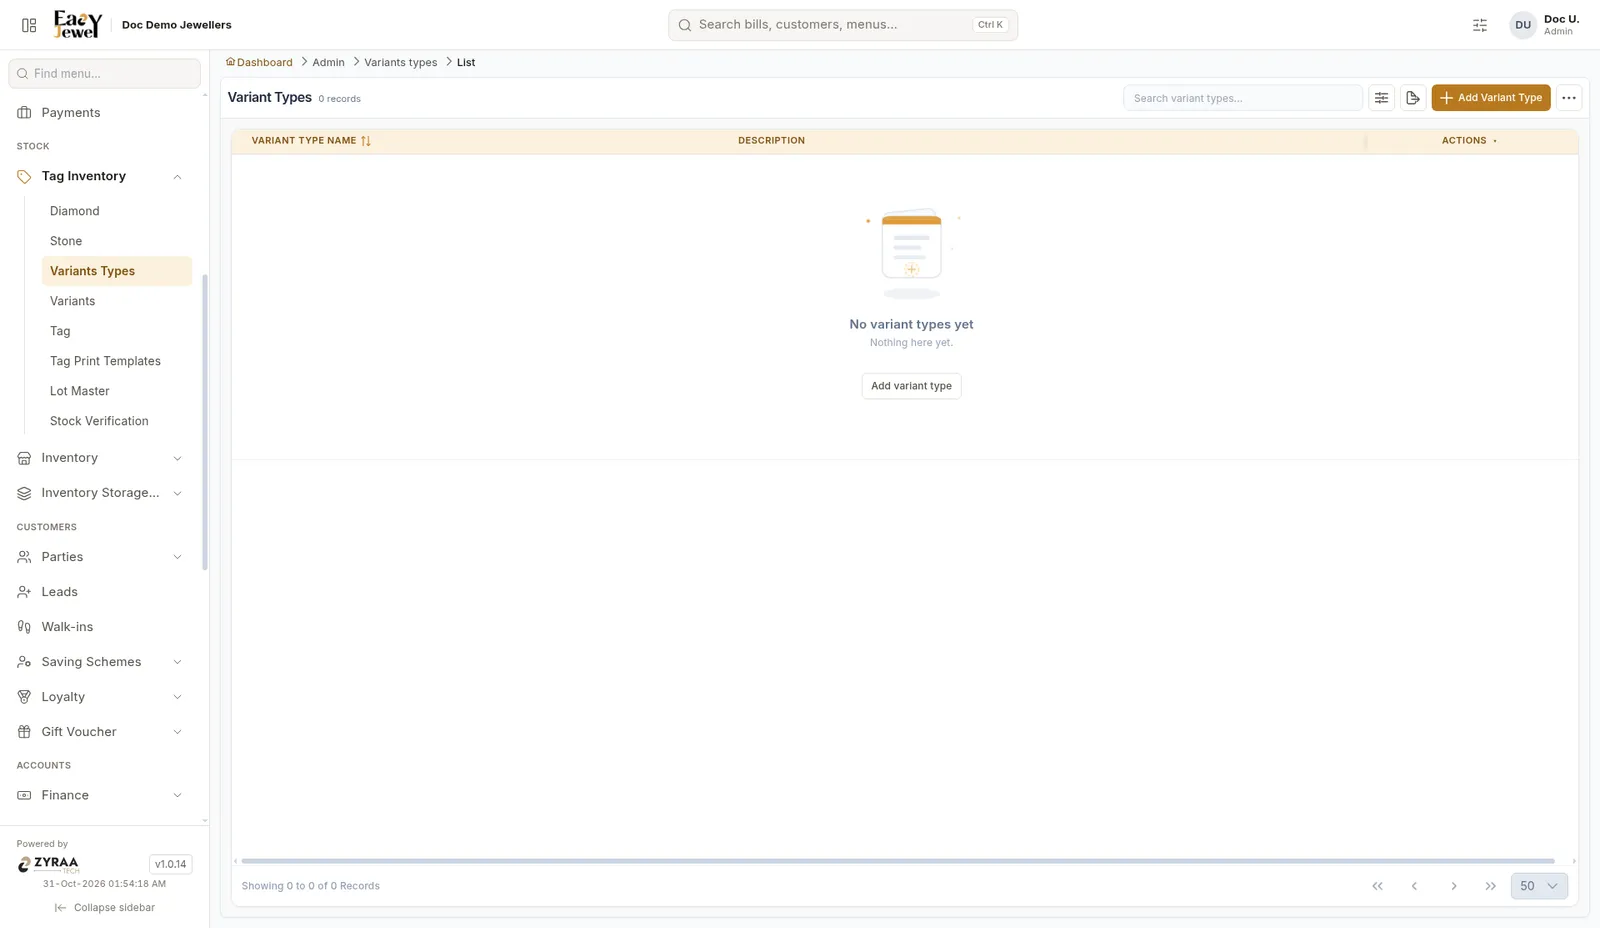Click the sidebar vertical scrollbar
Screen dimensions: 1600x928
coord(205,422)
